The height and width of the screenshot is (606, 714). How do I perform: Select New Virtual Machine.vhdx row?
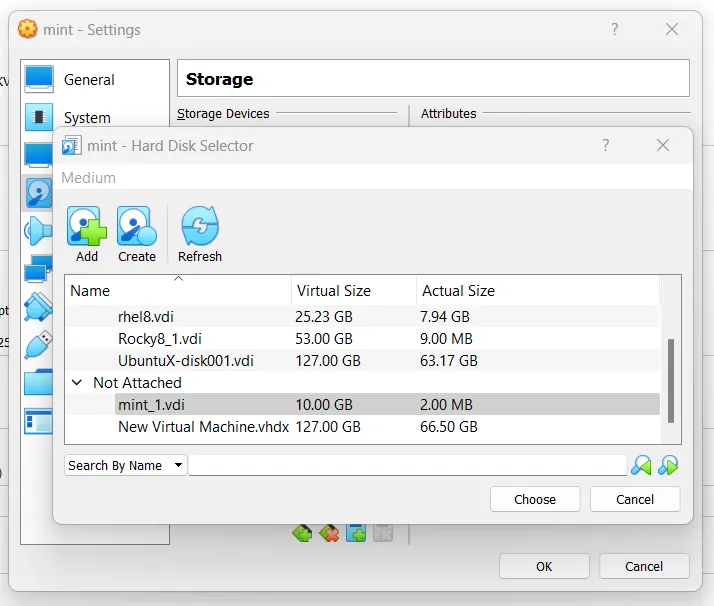(x=362, y=427)
